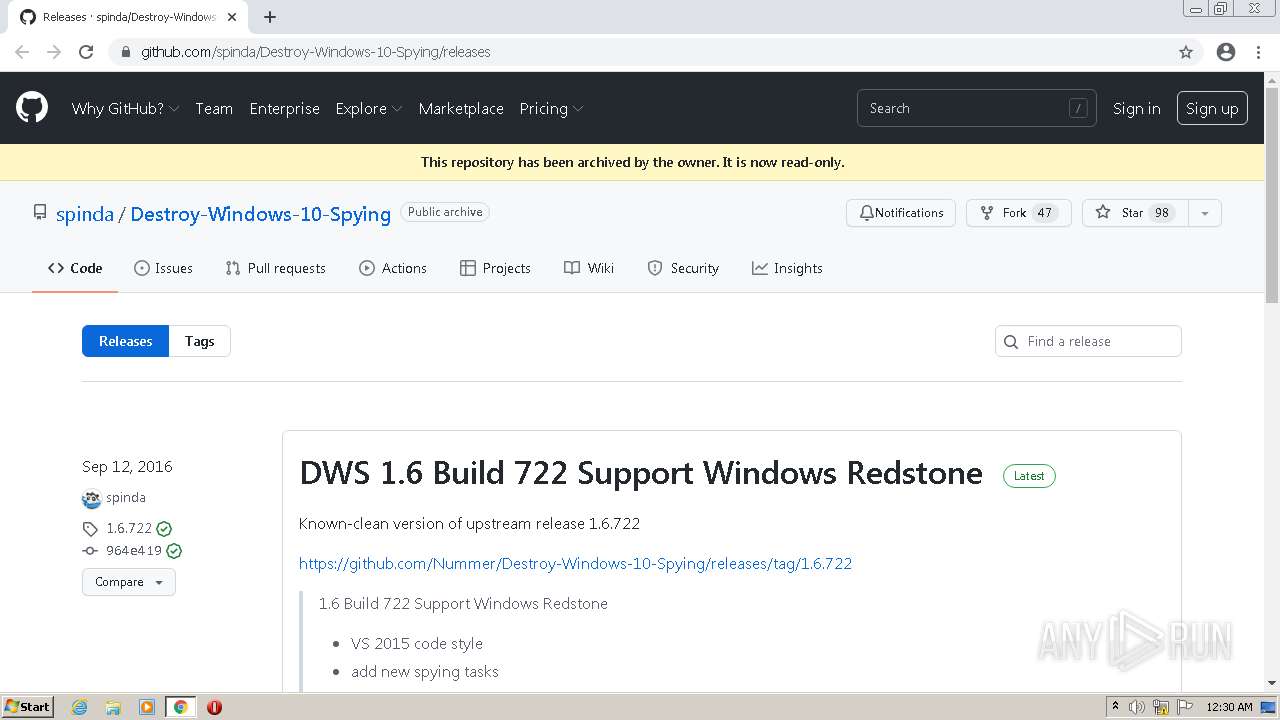Go back with the browser back arrow
The height and width of the screenshot is (720, 1280).
pyautogui.click(x=22, y=52)
